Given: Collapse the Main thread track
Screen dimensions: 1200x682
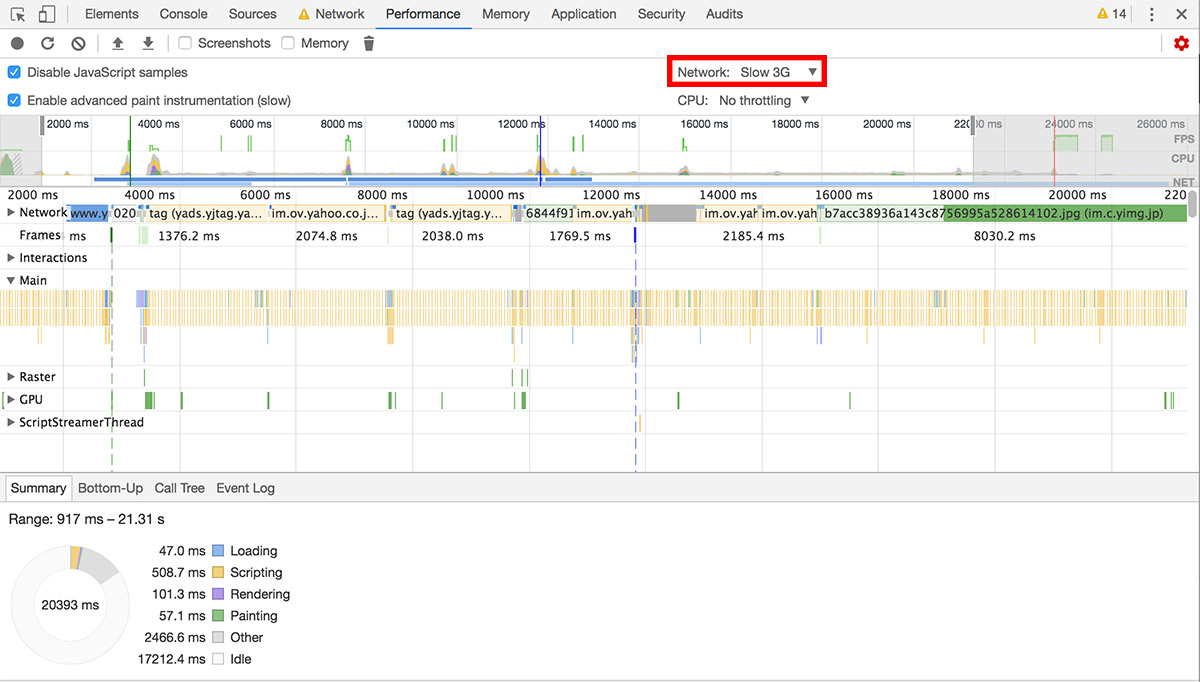Looking at the screenshot, I should coord(11,281).
